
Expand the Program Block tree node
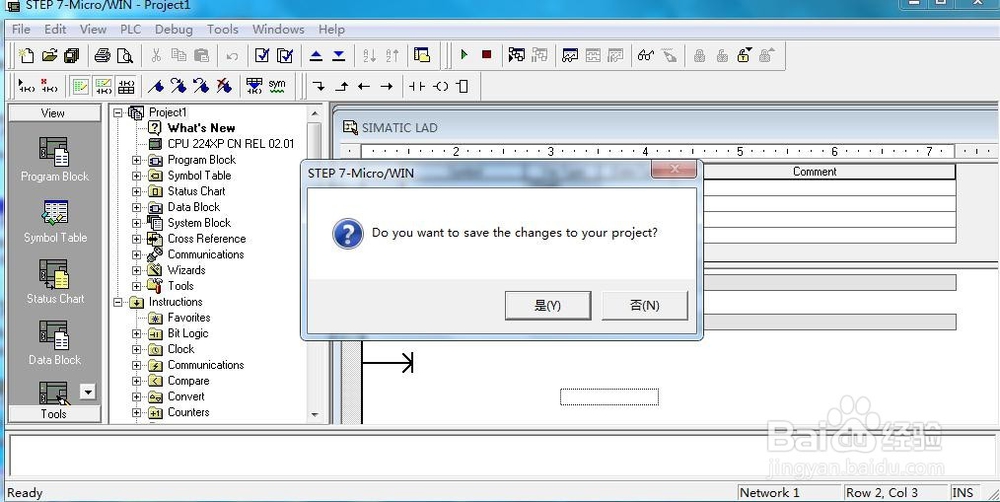coord(136,160)
